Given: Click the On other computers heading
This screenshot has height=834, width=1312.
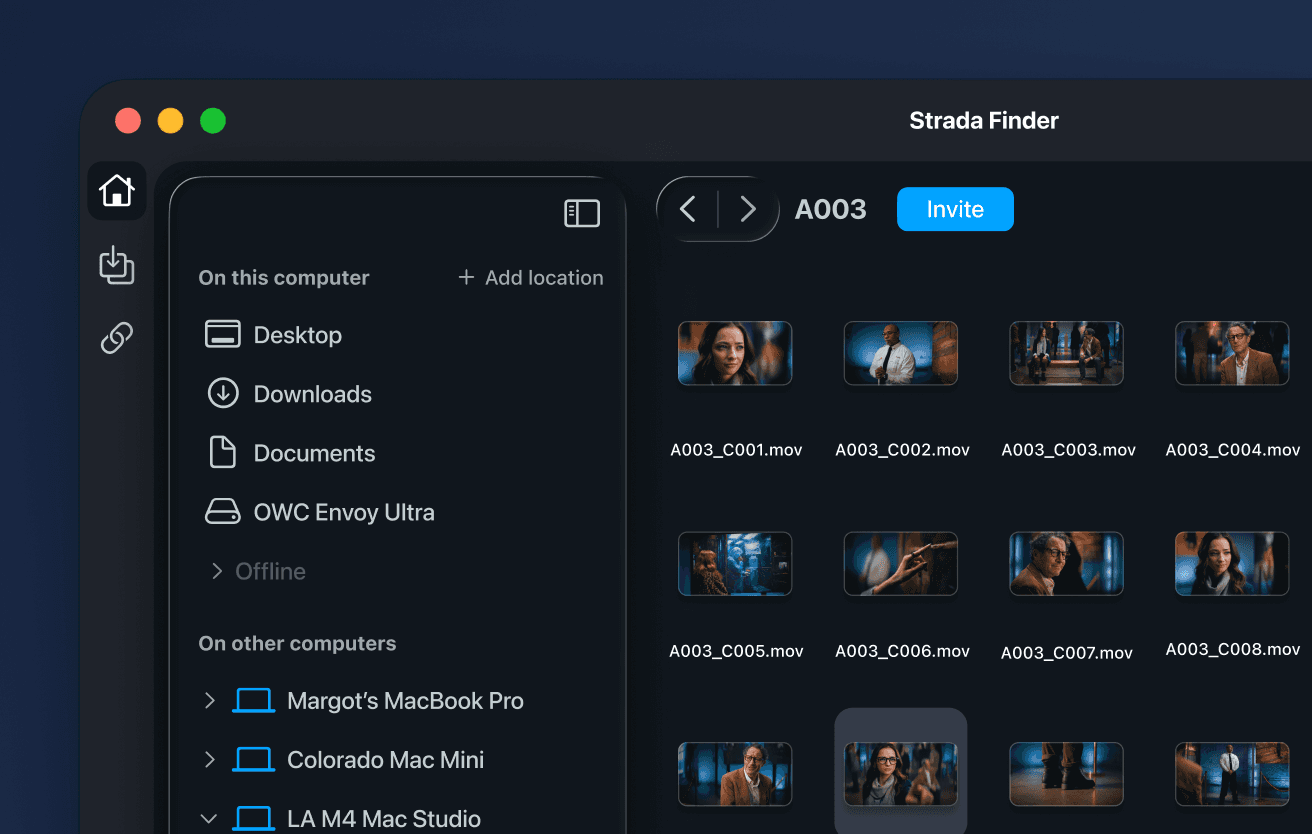Looking at the screenshot, I should pyautogui.click(x=297, y=644).
